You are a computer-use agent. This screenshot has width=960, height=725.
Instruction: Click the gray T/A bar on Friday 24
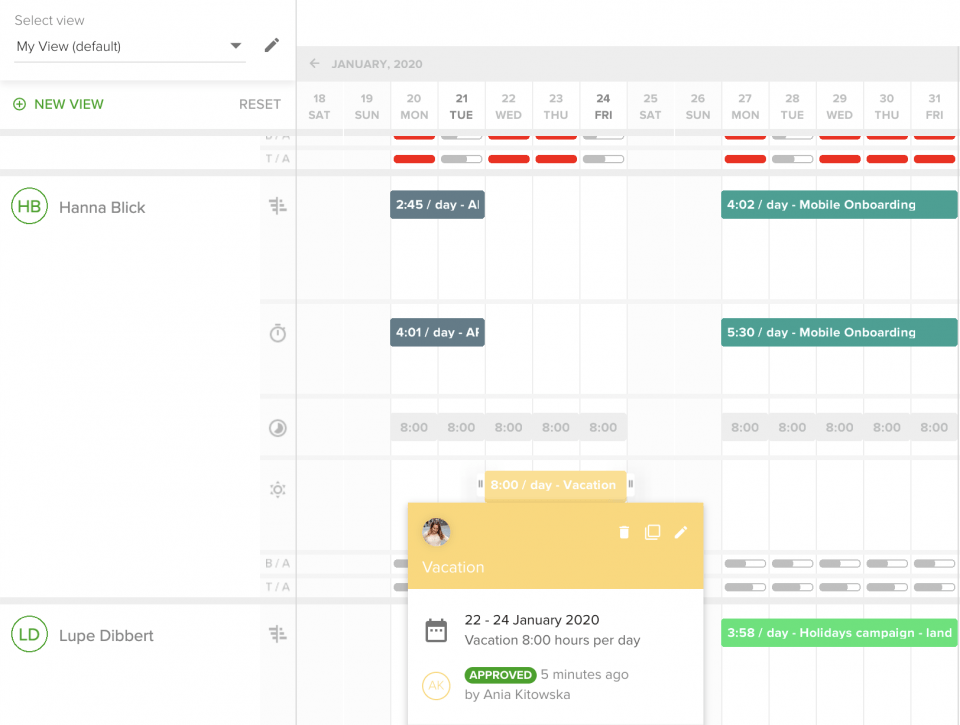pos(603,159)
